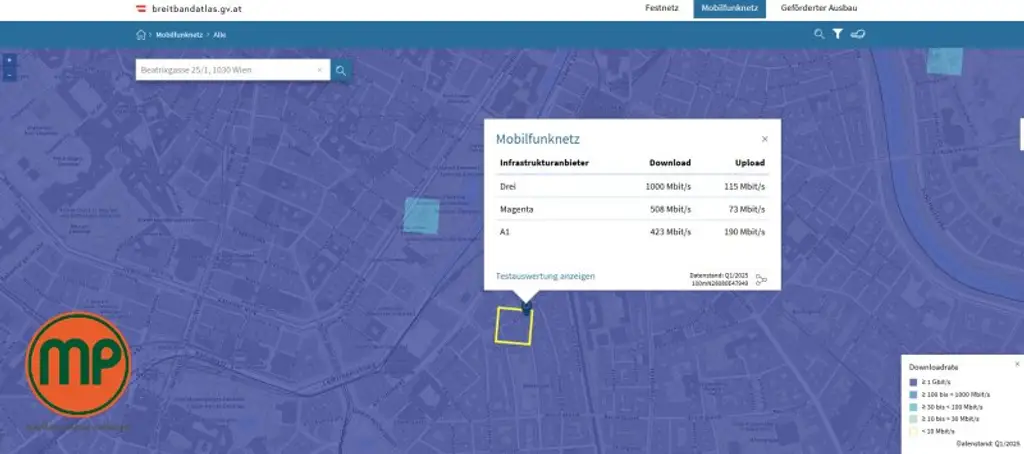Select the Mobilfunknetz tab
This screenshot has width=1024, height=454.
pos(728,9)
